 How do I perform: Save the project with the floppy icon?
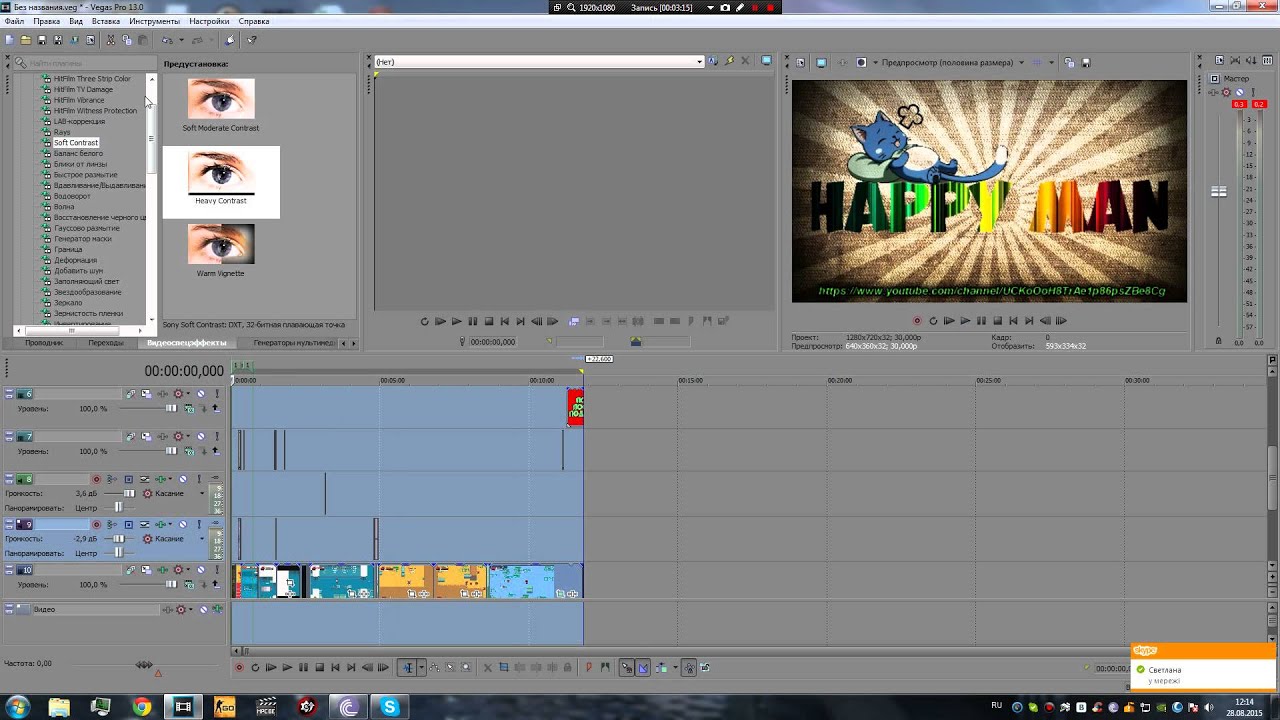pos(42,40)
